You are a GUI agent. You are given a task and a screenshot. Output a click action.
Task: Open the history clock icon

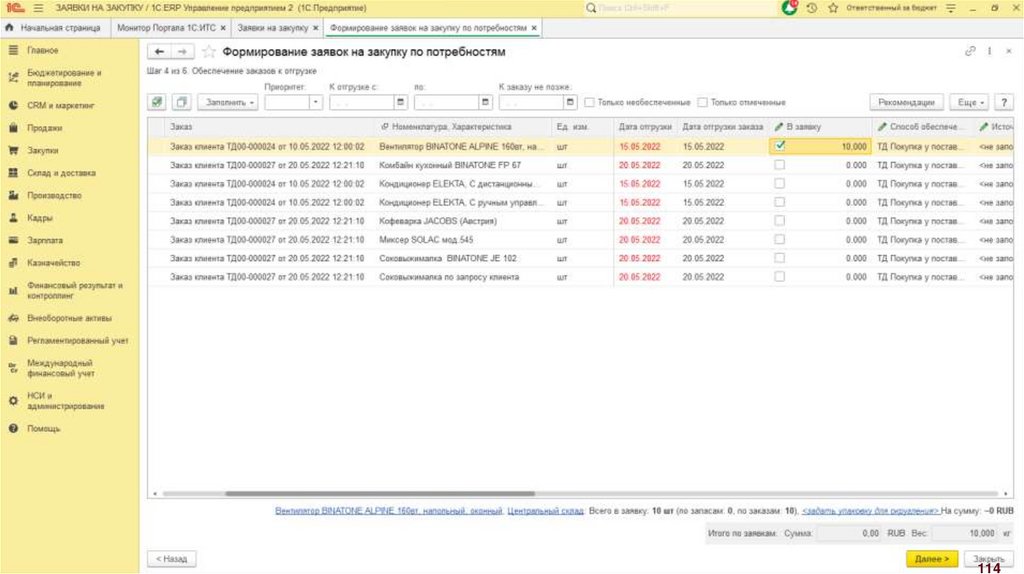pos(811,8)
